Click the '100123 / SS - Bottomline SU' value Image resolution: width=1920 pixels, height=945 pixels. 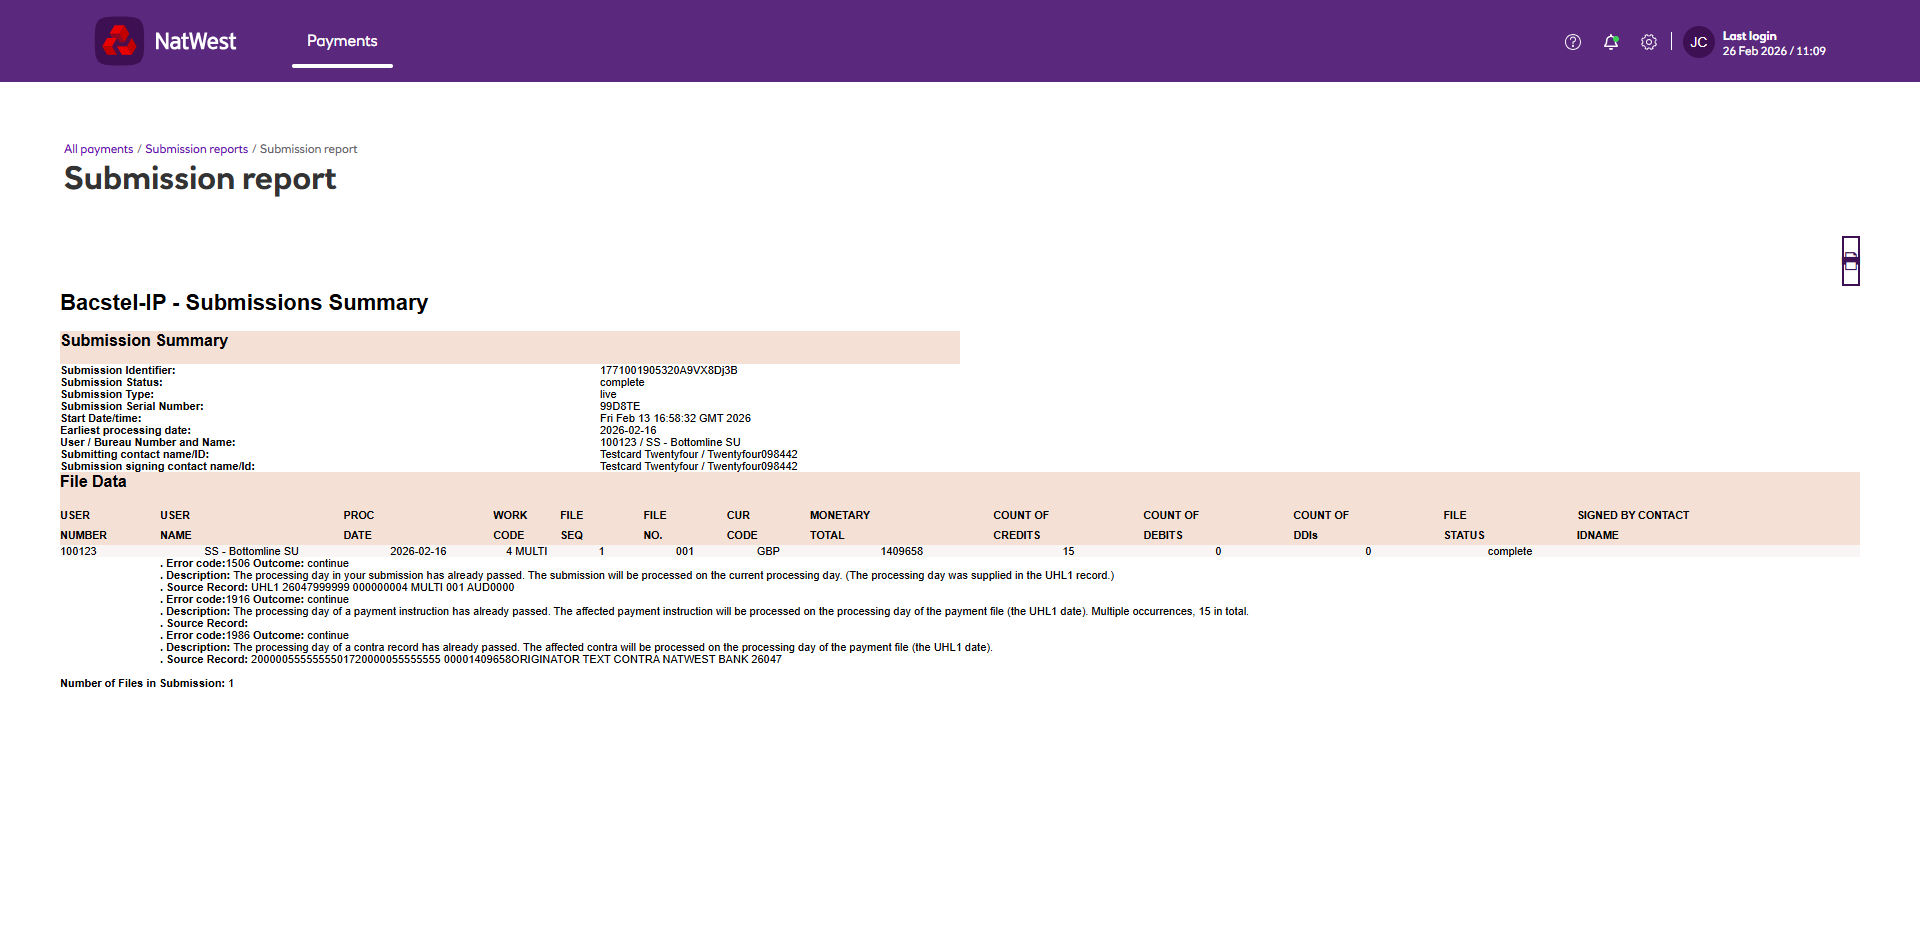670,442
